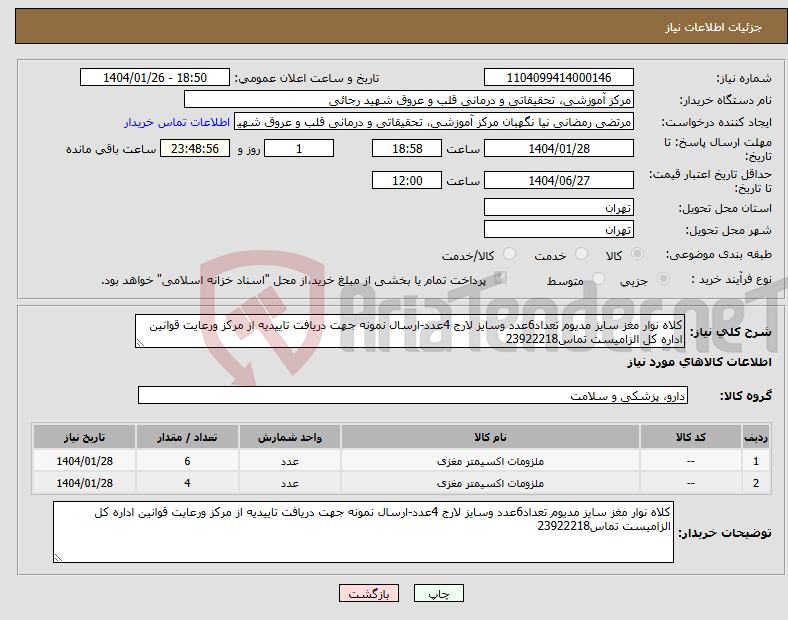Select the خدمت radio button
788x620 pixels.
[x=581, y=254]
